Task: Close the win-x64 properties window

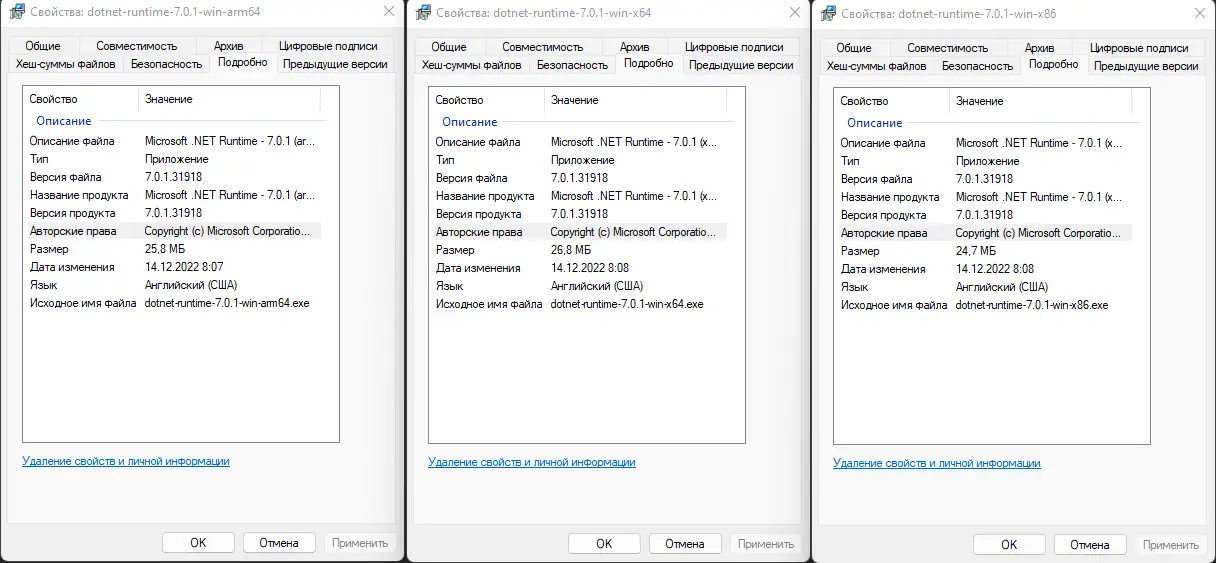Action: pos(792,14)
